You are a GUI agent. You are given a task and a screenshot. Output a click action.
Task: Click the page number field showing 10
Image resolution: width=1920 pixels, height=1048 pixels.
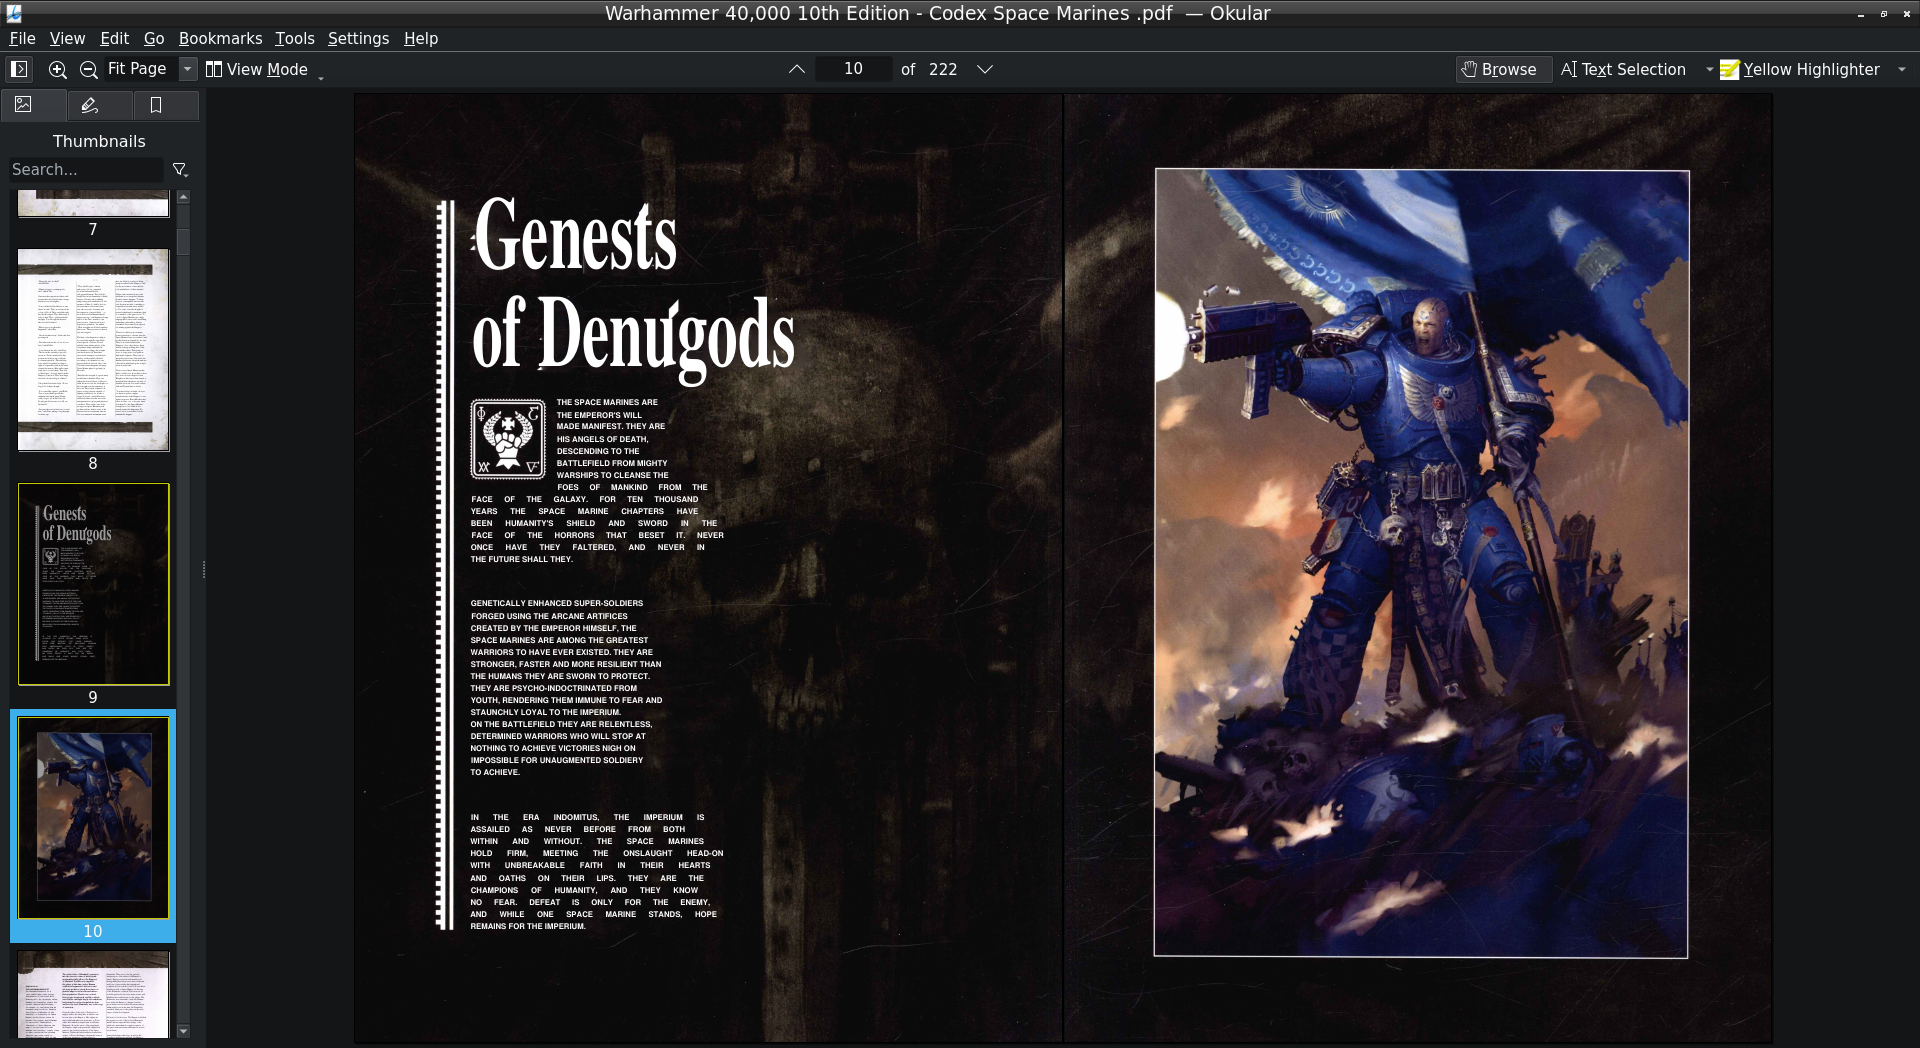click(x=853, y=69)
